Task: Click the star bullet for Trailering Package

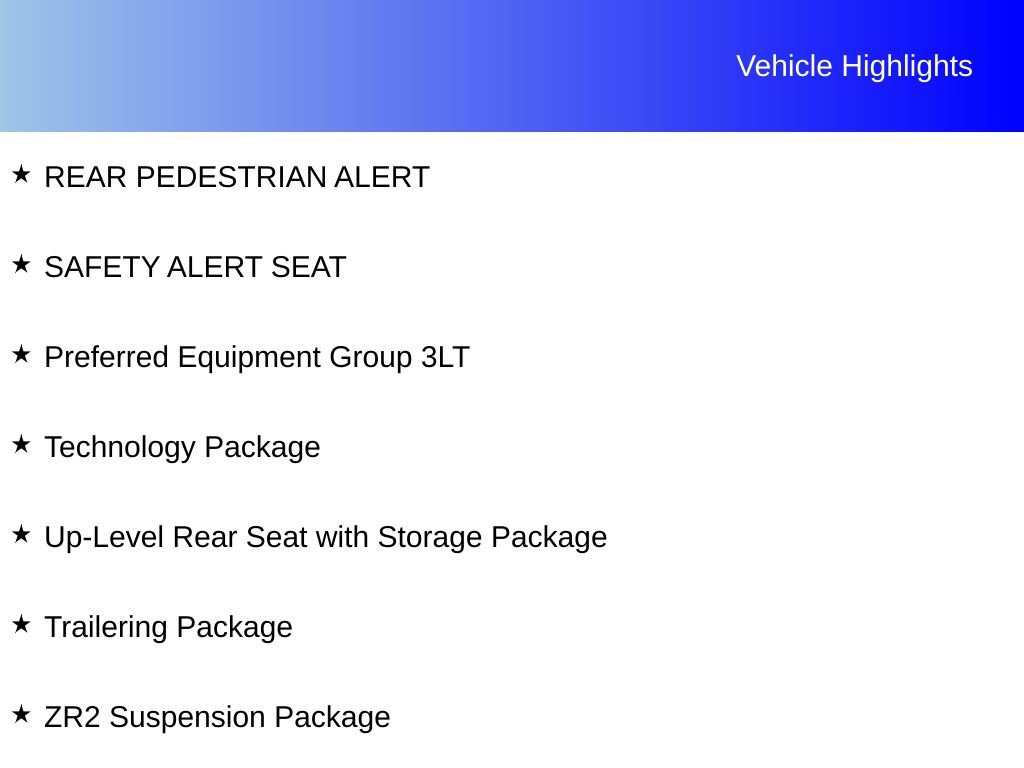Action: point(21,625)
